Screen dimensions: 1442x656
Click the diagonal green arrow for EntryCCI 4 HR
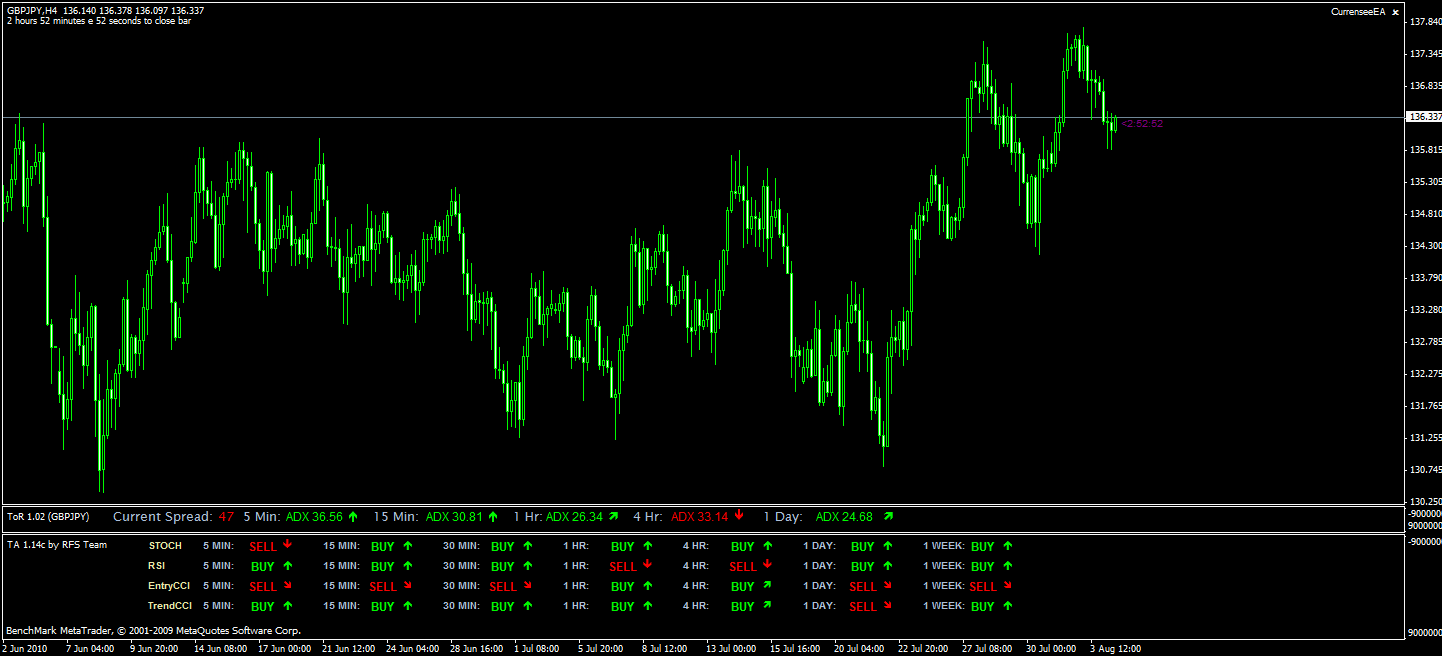point(767,585)
